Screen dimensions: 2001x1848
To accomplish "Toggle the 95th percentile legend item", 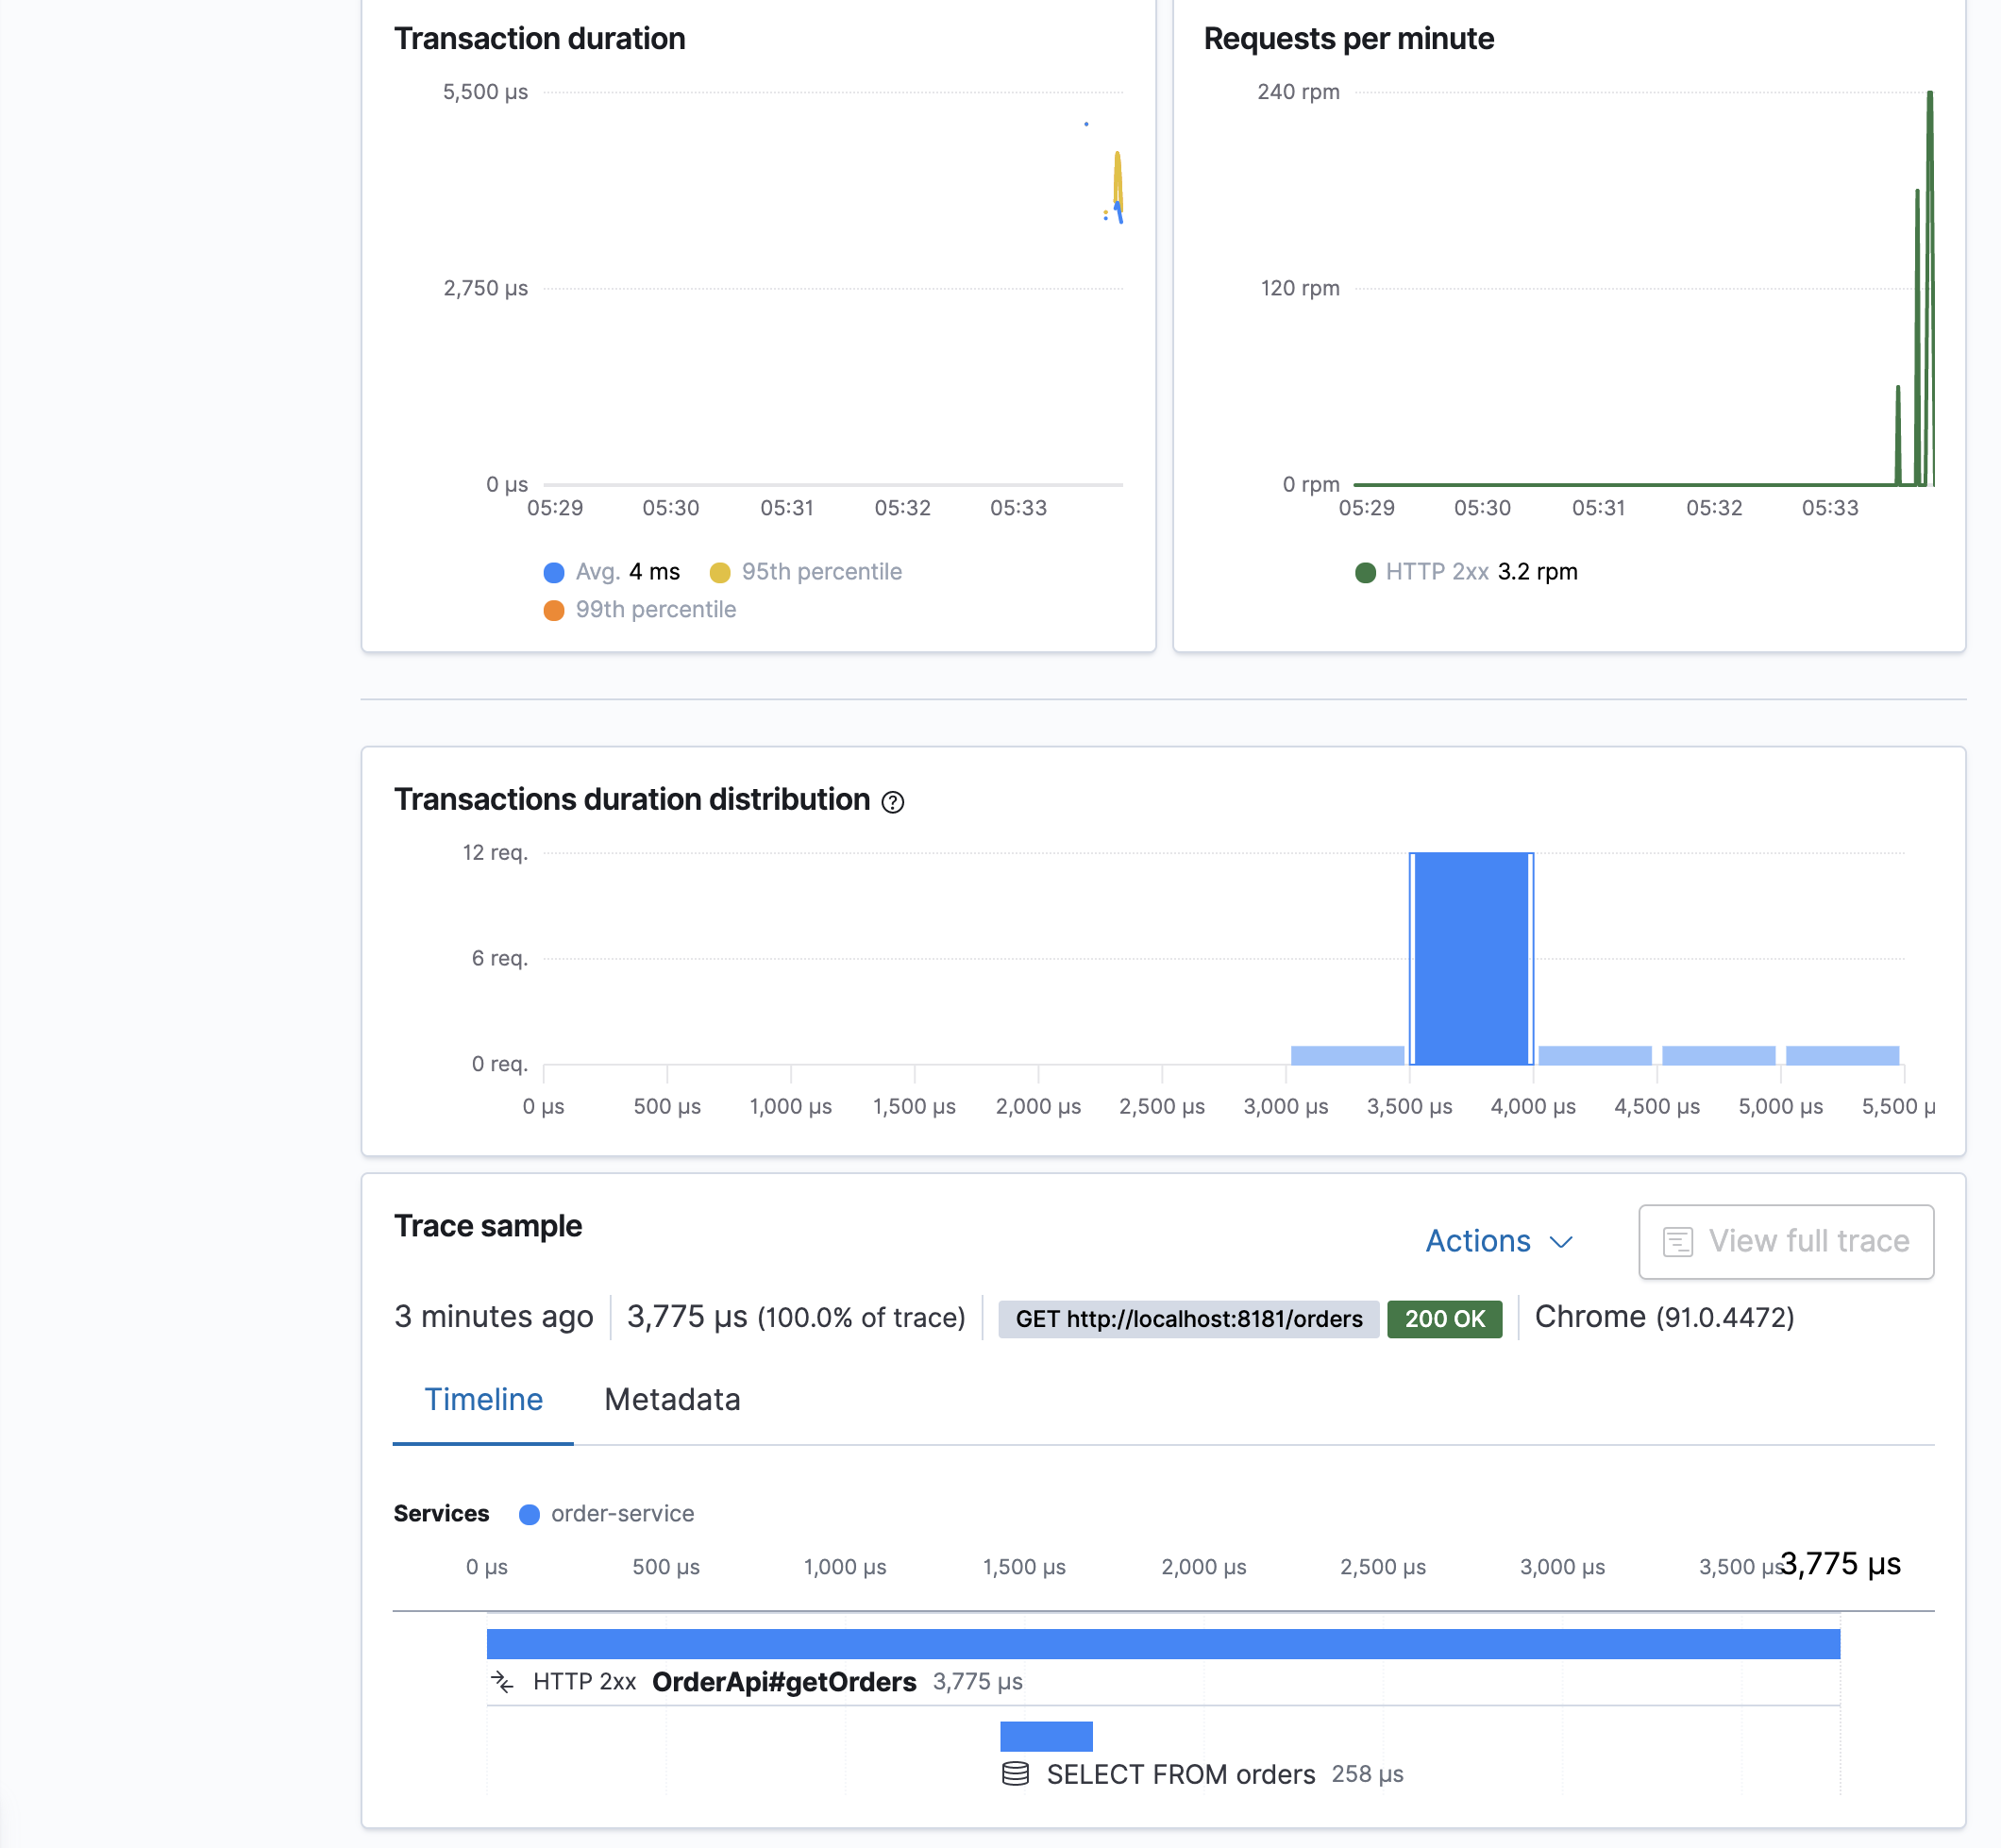I will pos(820,572).
